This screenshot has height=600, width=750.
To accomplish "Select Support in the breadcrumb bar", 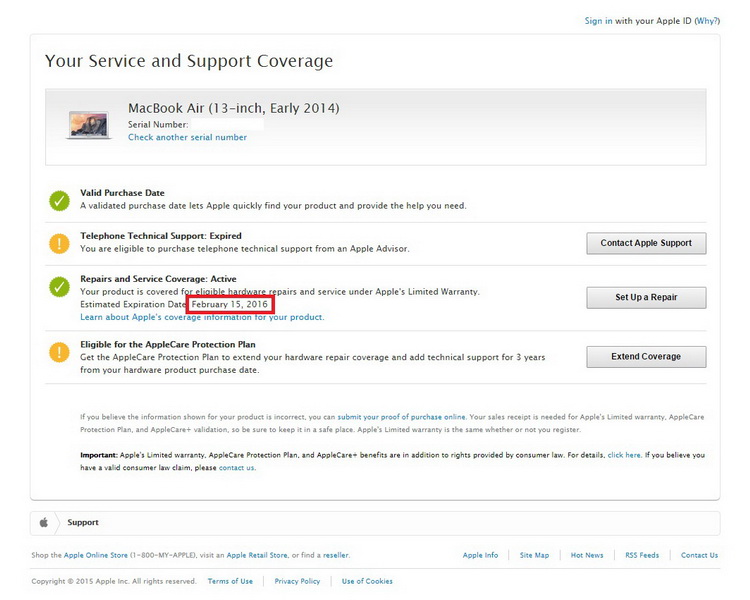I will [x=83, y=522].
